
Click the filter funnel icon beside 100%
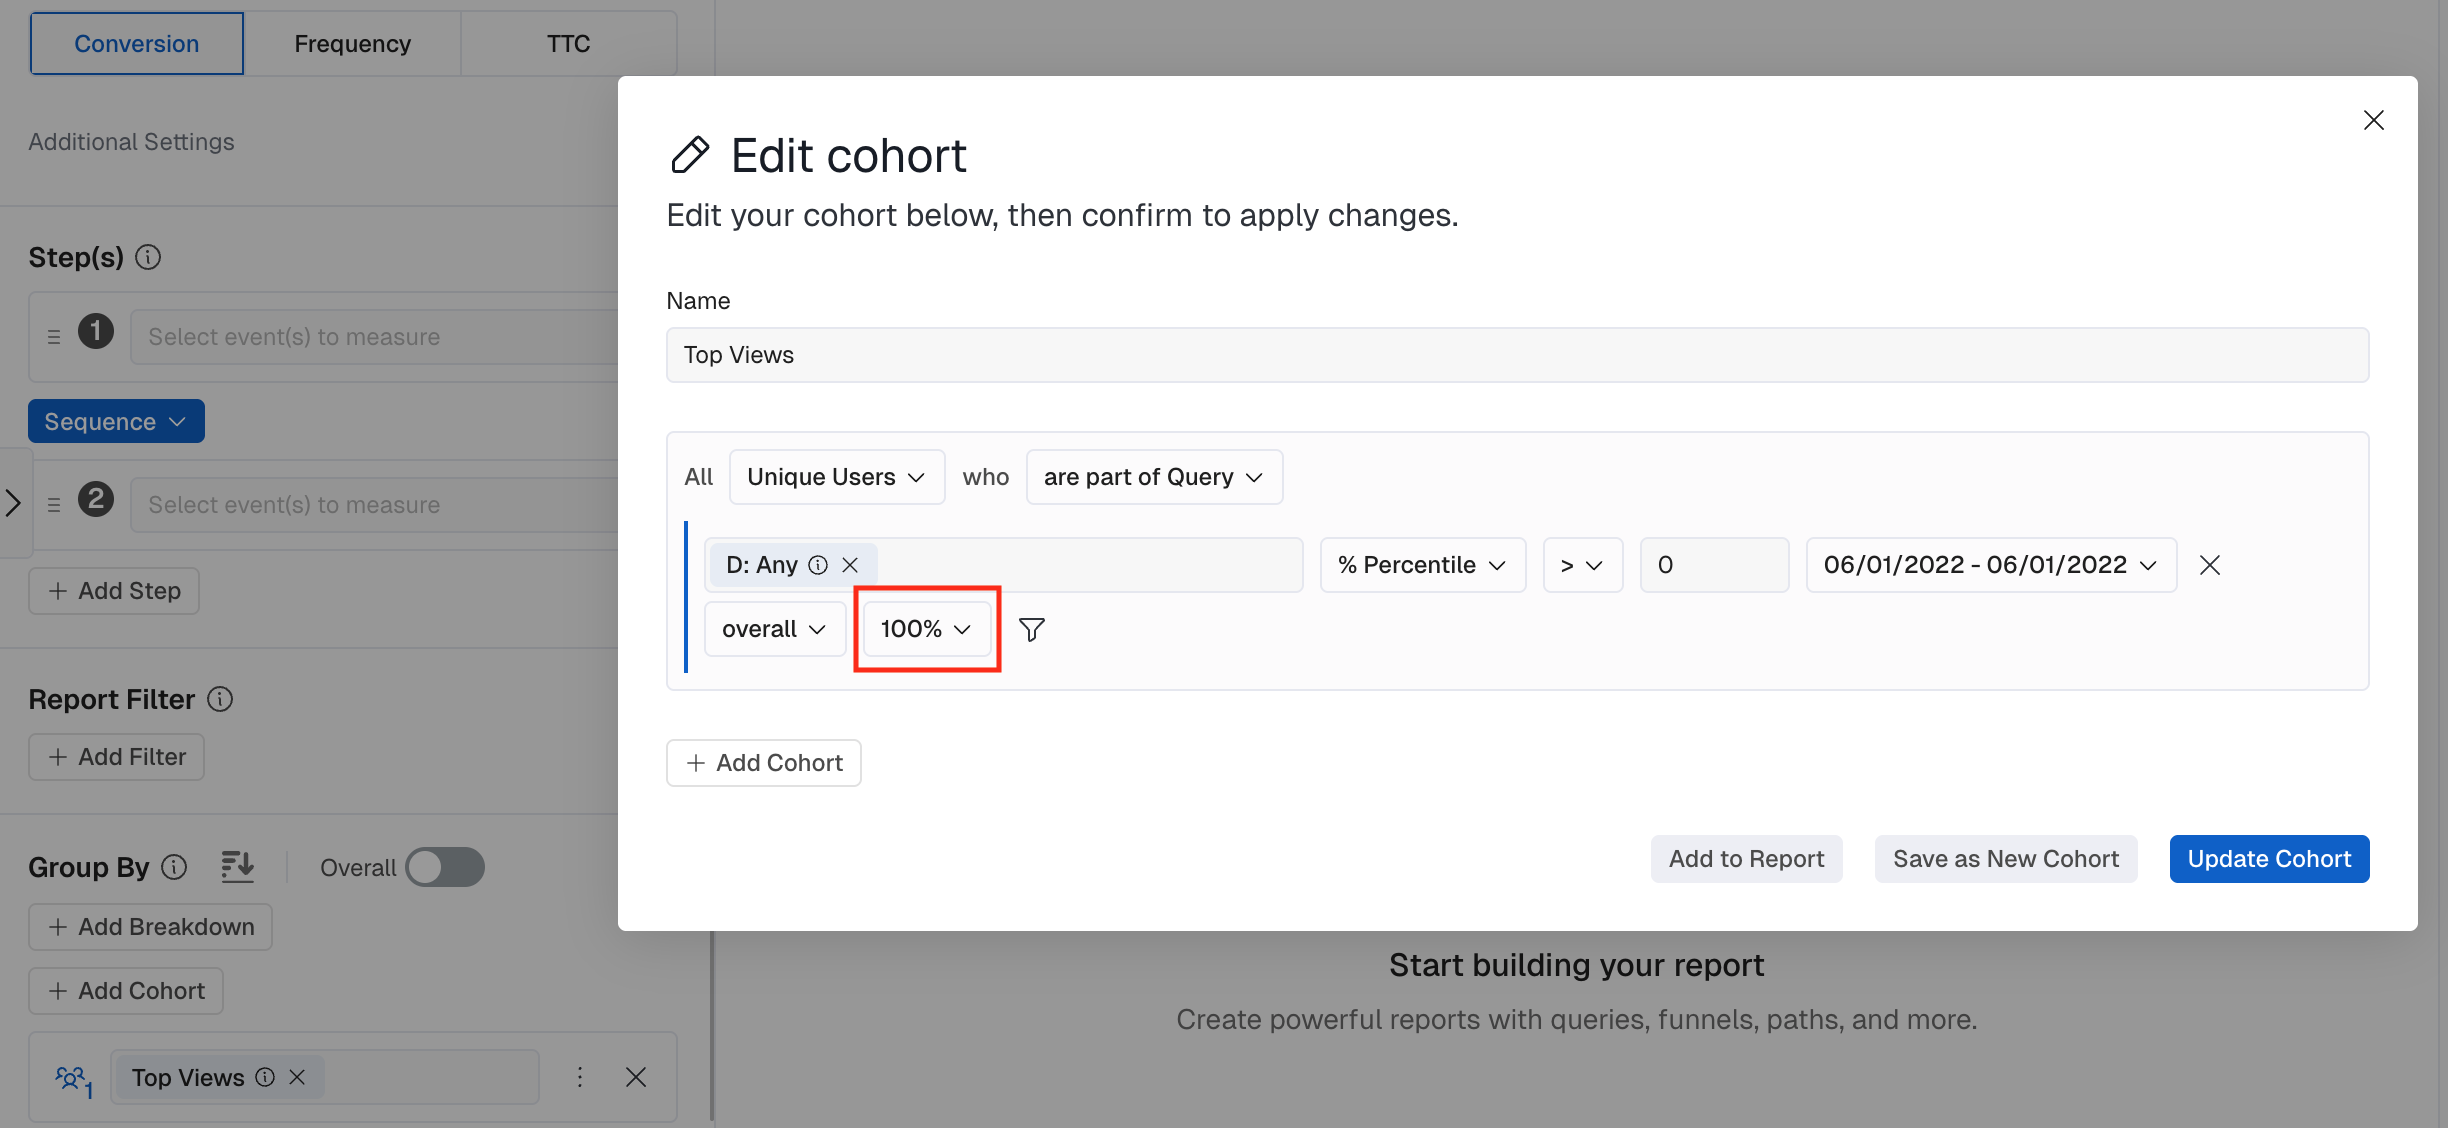1031,629
